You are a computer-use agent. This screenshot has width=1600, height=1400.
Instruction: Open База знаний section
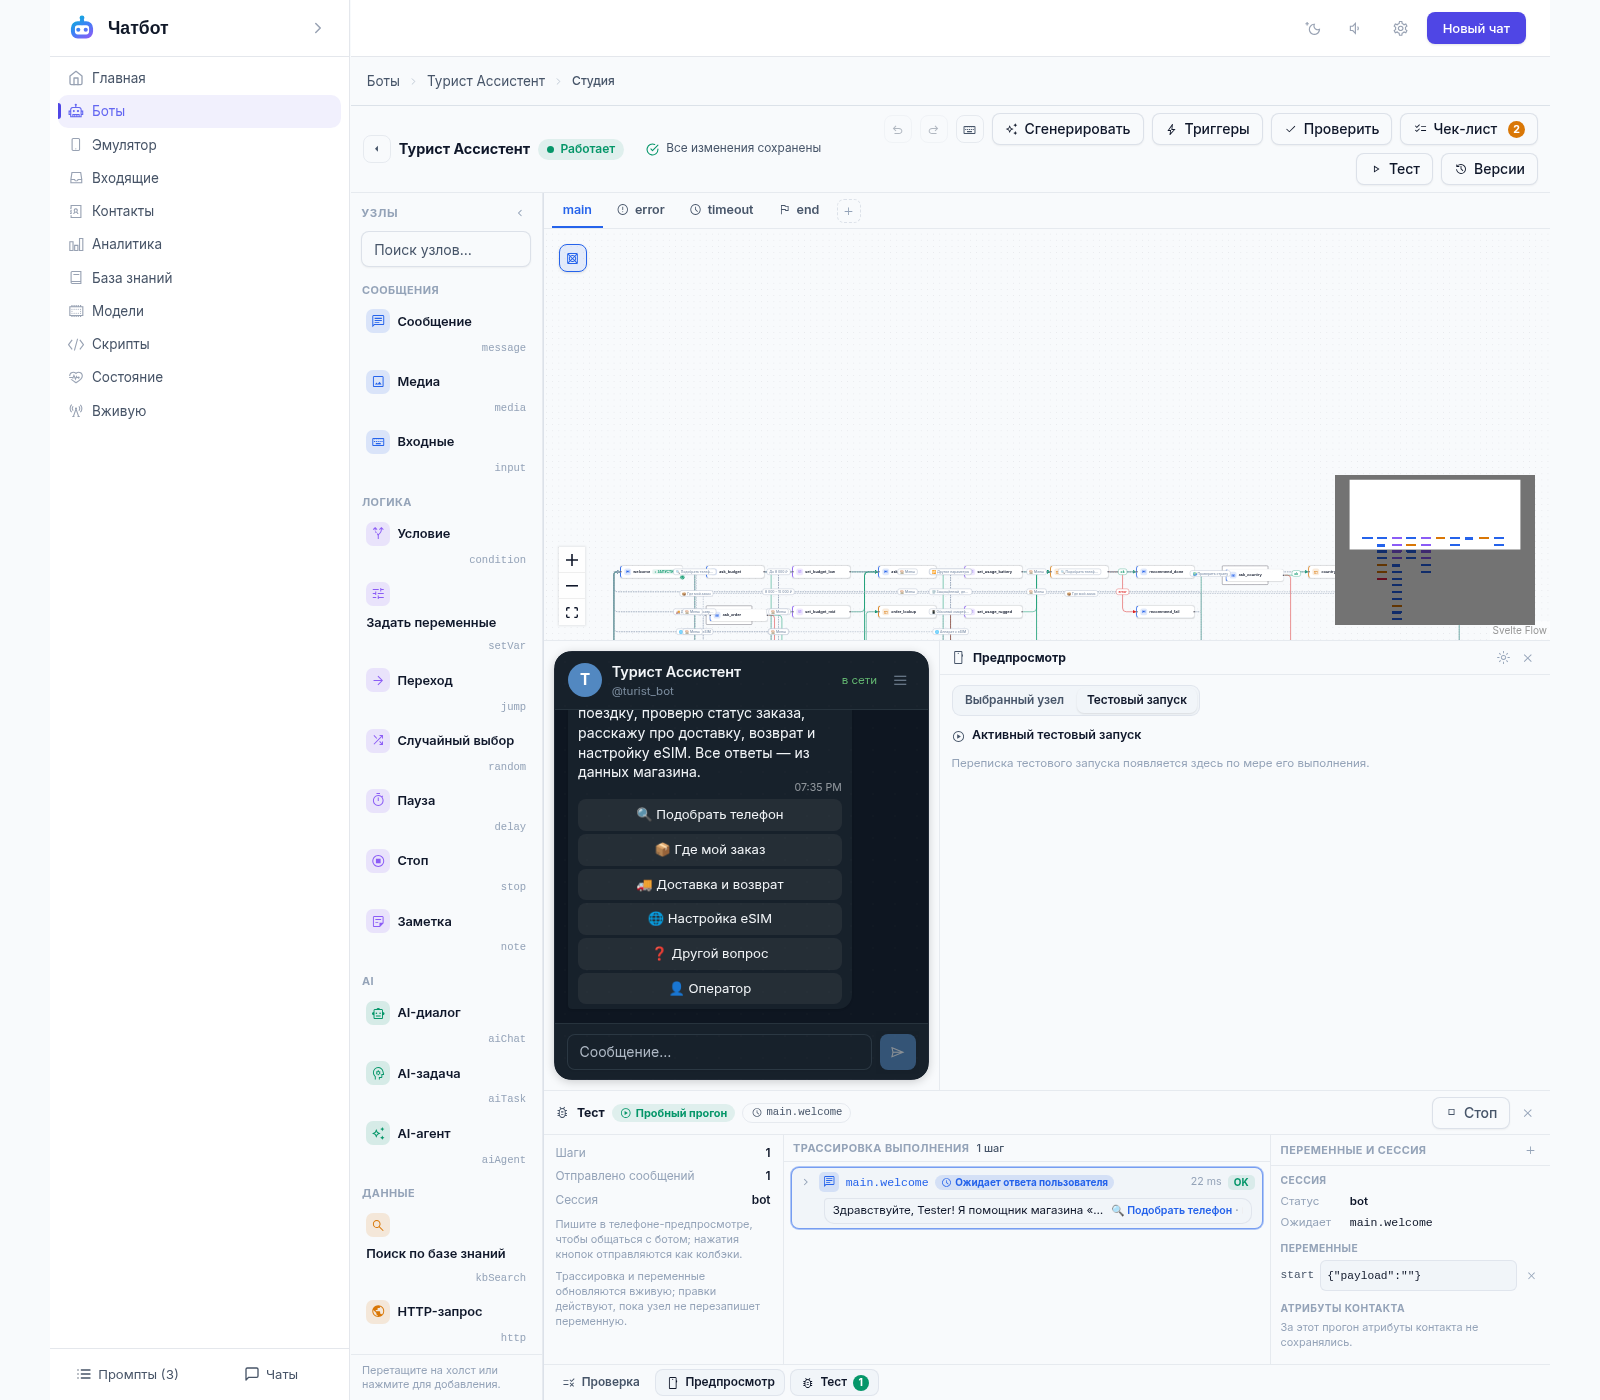coord(132,278)
